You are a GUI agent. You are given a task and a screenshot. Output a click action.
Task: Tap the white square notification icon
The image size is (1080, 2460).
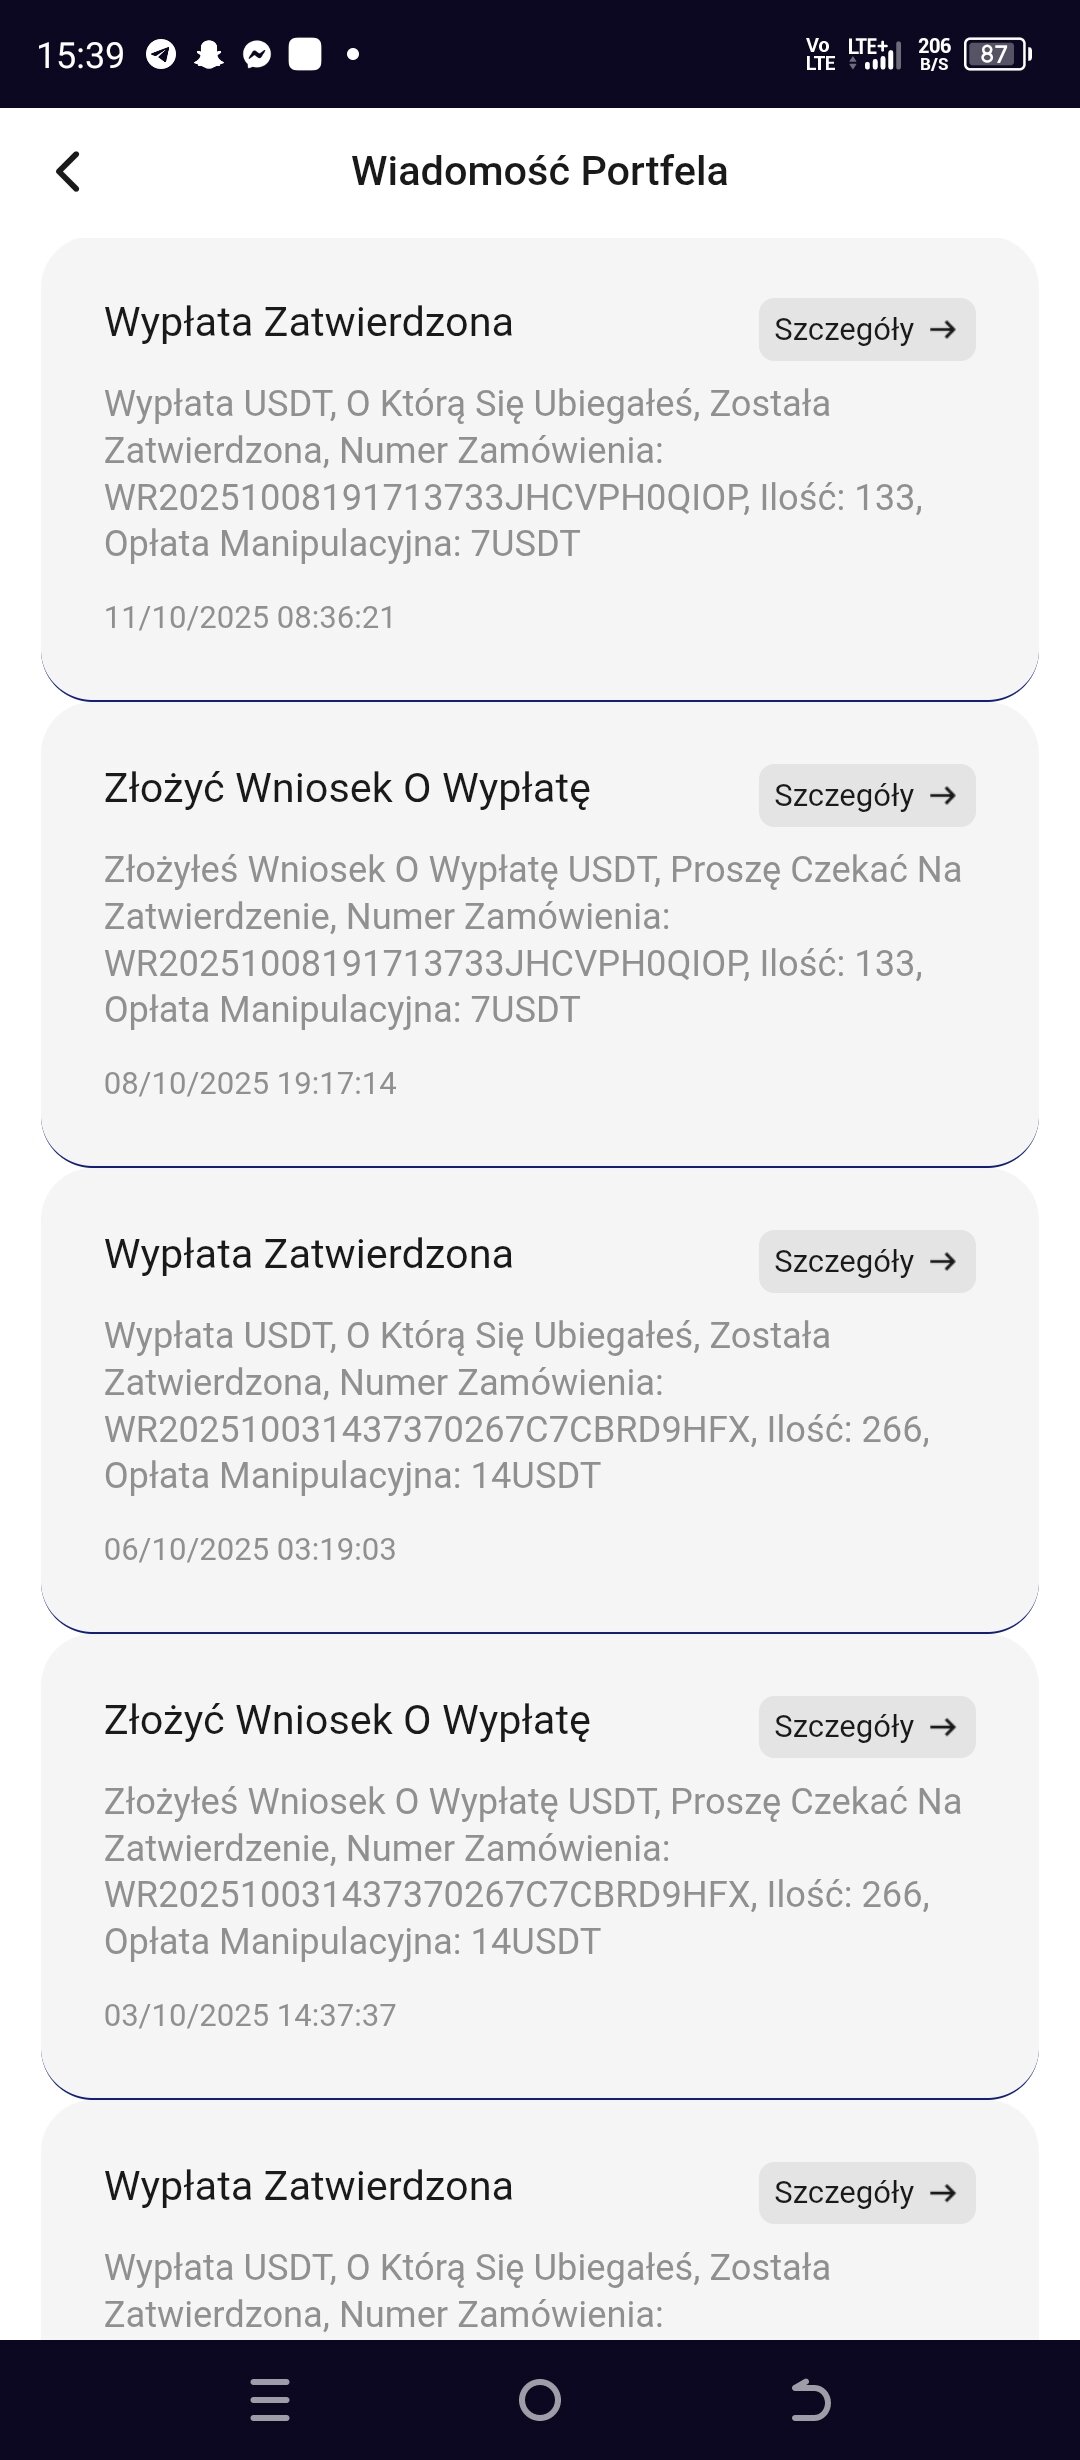pos(305,54)
